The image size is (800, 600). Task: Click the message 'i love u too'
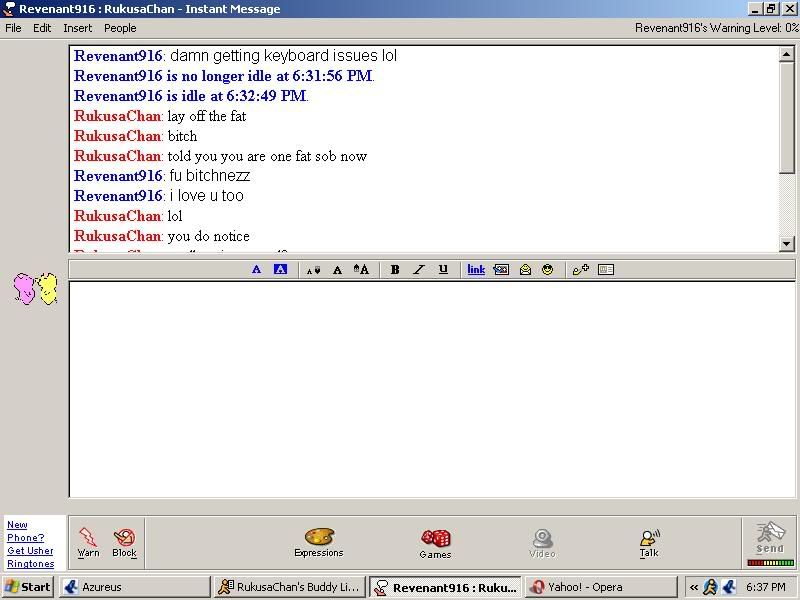pyautogui.click(x=207, y=196)
